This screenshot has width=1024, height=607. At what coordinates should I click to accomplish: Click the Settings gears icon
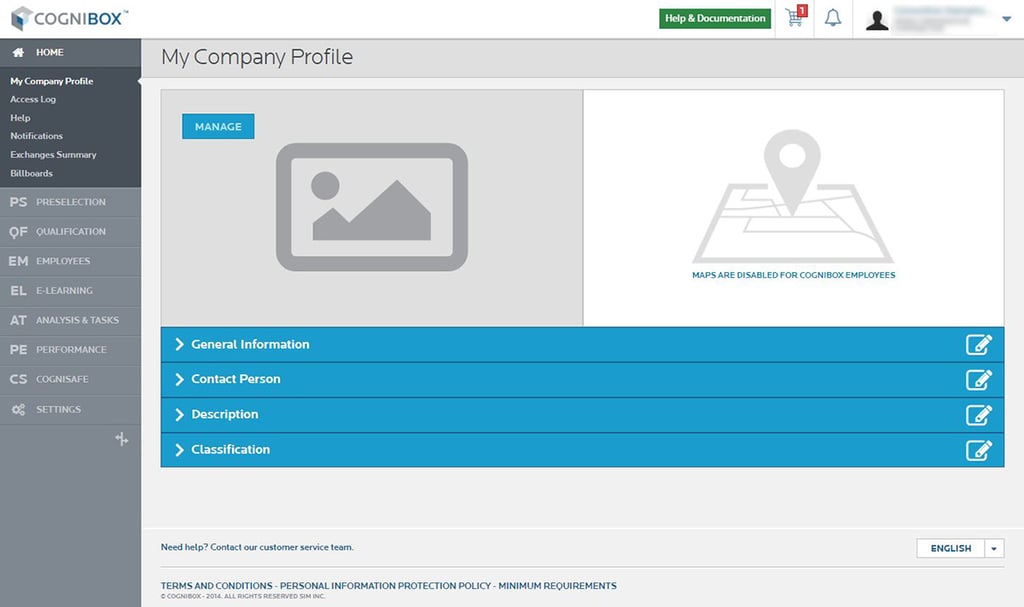coord(18,410)
